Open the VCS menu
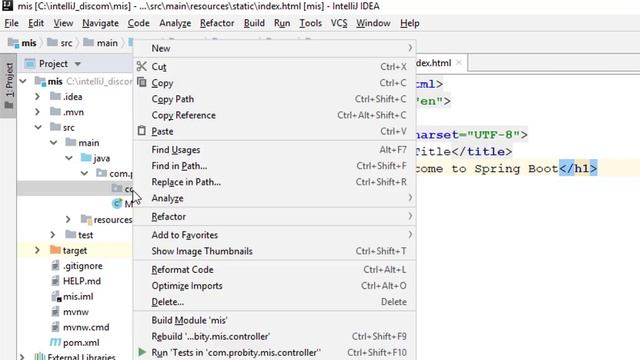 point(339,23)
